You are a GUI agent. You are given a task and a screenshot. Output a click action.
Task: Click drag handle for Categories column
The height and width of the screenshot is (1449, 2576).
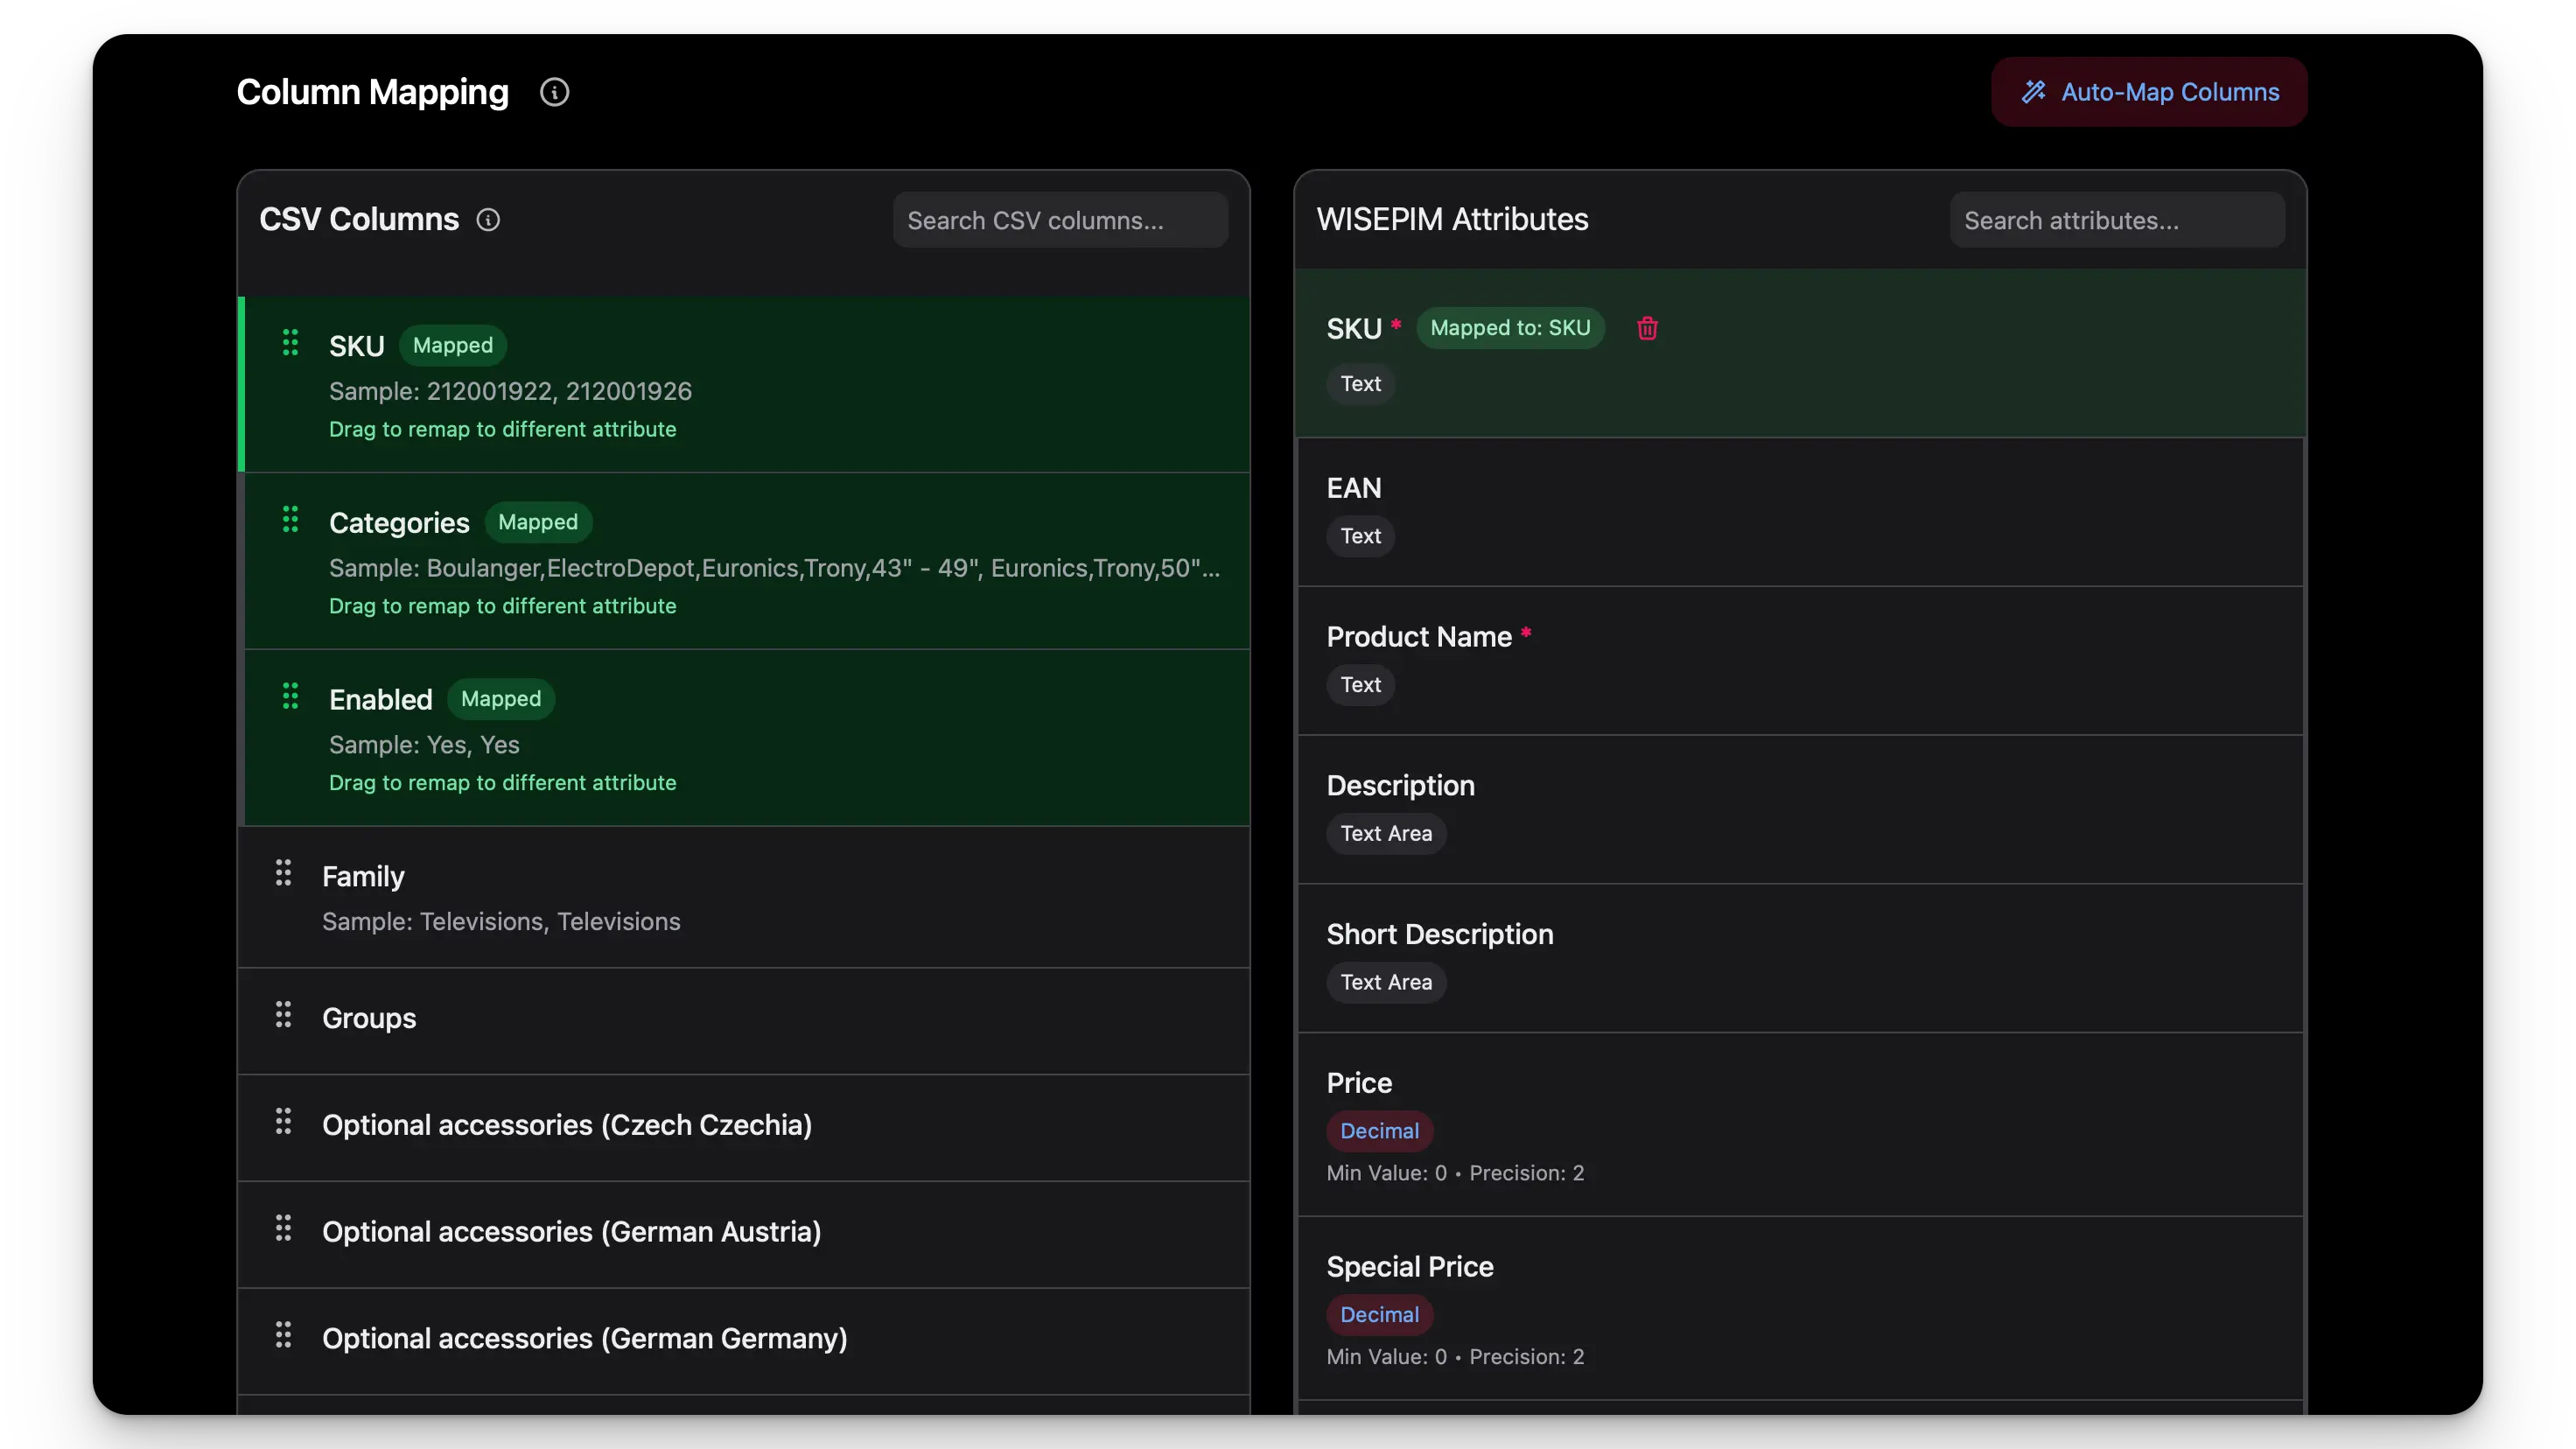pyautogui.click(x=290, y=520)
